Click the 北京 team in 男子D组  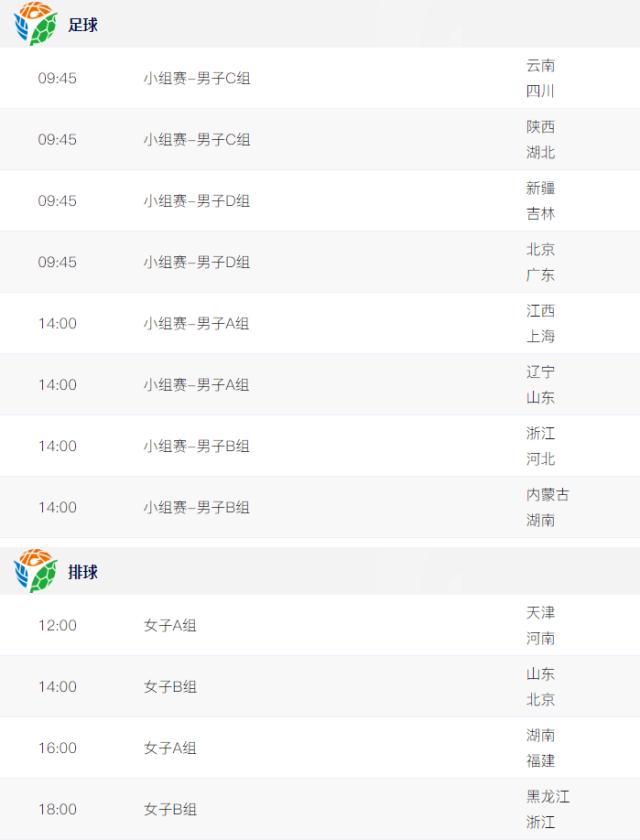(x=541, y=250)
